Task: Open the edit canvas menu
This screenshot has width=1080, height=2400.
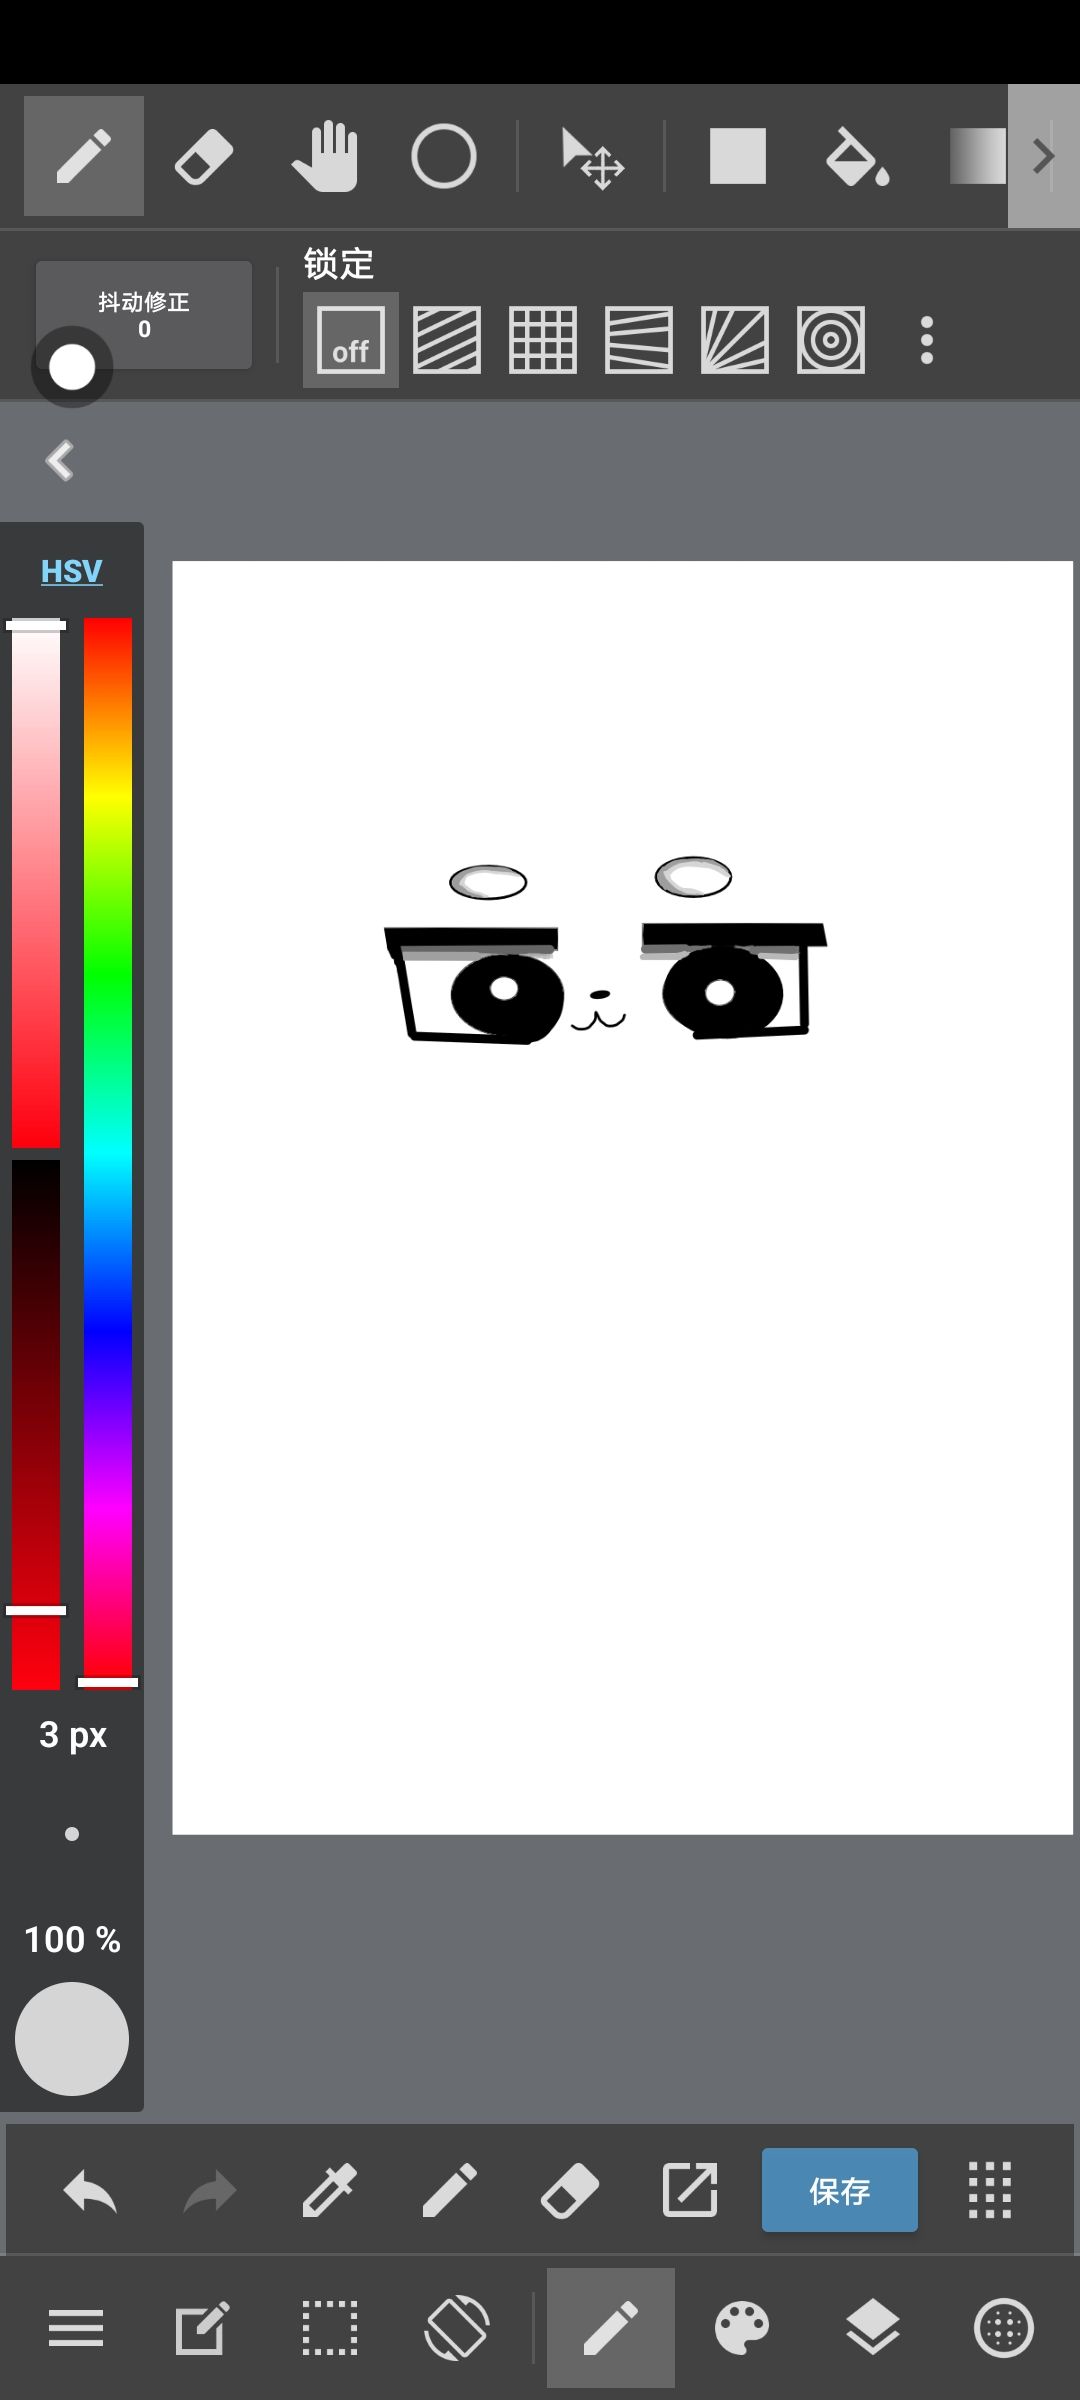Action: click(202, 2328)
